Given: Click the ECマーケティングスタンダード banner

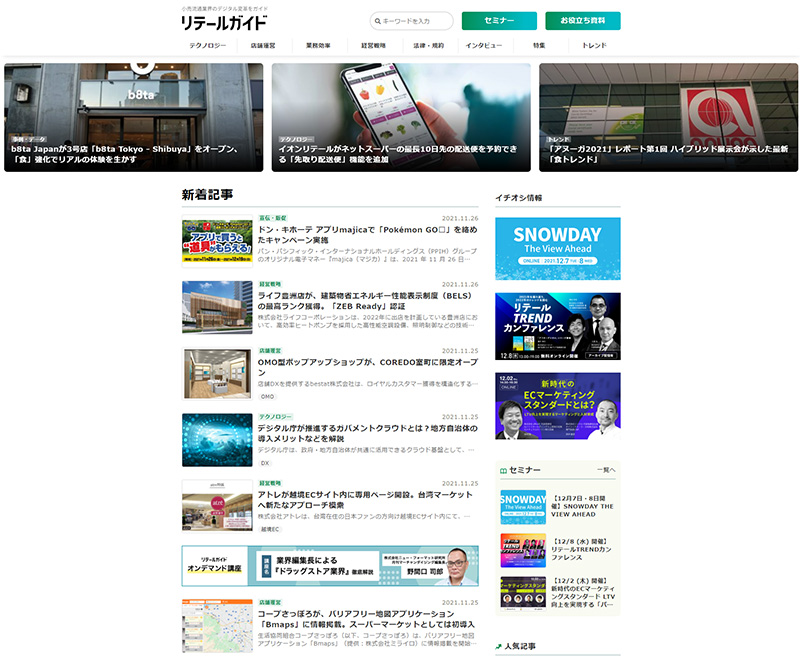Looking at the screenshot, I should point(557,406).
